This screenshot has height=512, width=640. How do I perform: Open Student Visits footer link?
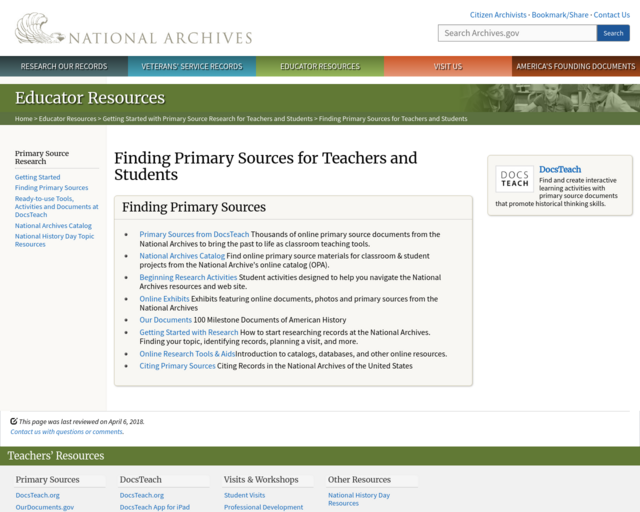point(244,495)
